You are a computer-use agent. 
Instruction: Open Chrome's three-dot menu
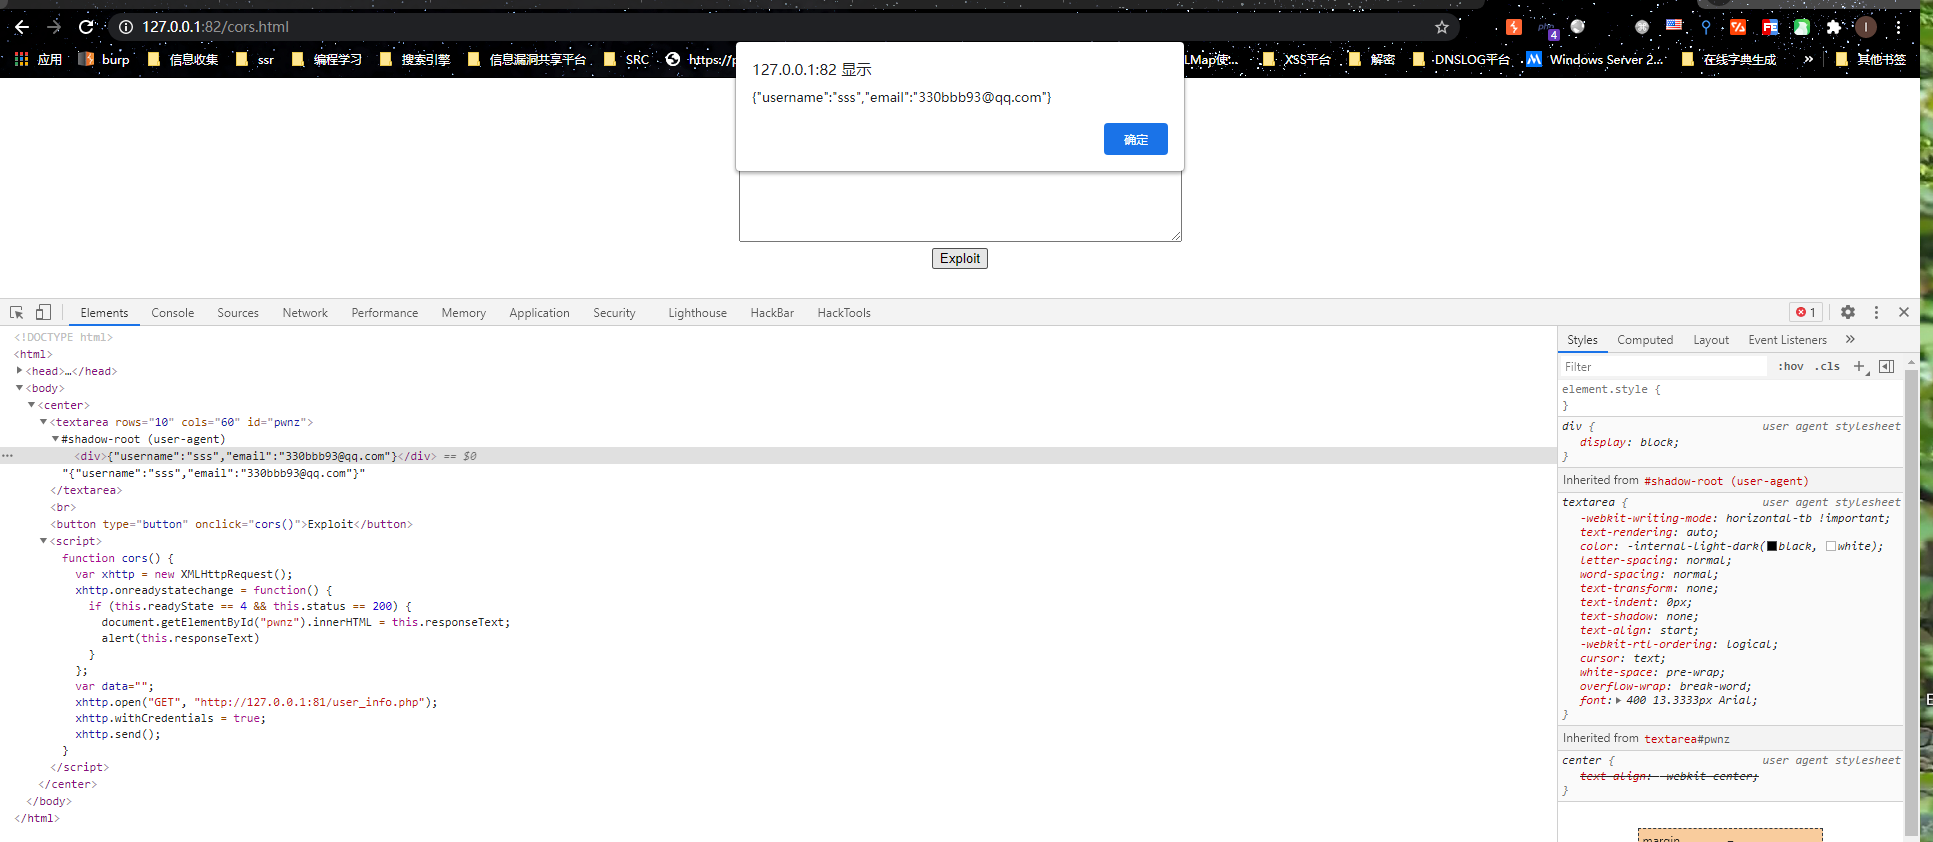1898,27
